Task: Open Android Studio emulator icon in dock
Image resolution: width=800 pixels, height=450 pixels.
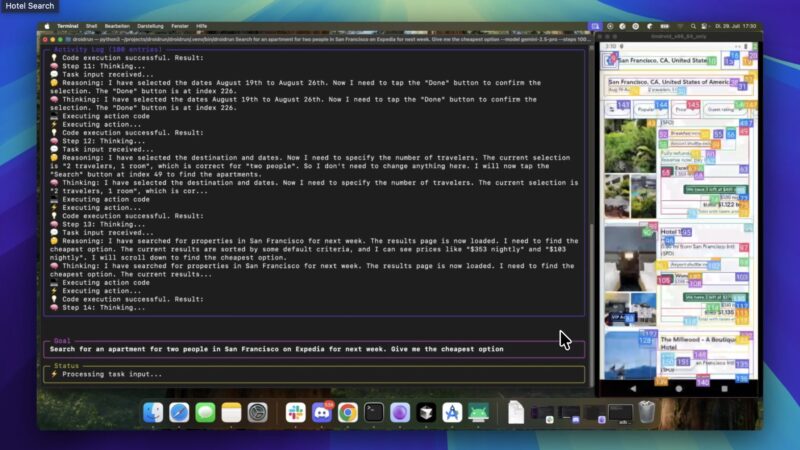Action: (477, 412)
